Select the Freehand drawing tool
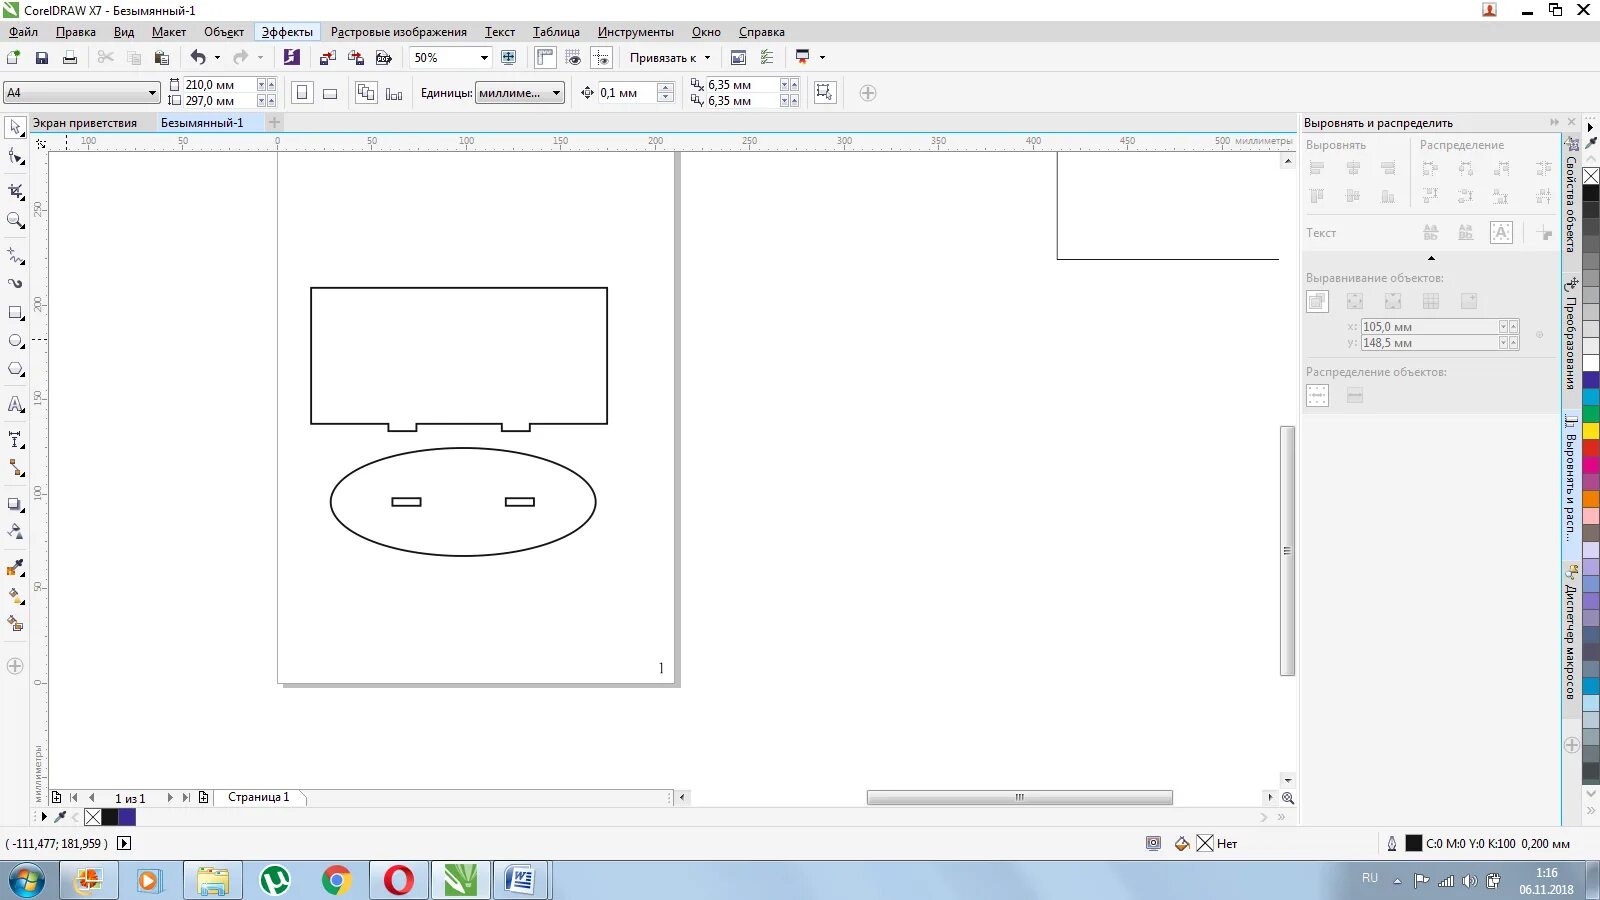Screen dimensions: 1600x900 click(x=15, y=255)
